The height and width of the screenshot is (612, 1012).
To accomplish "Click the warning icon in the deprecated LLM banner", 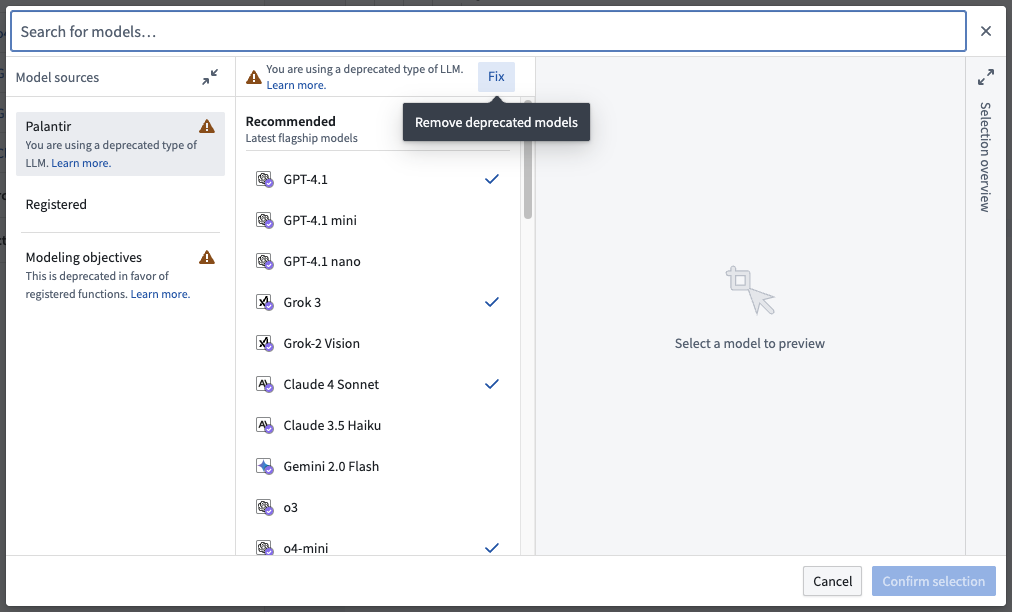I will point(254,77).
